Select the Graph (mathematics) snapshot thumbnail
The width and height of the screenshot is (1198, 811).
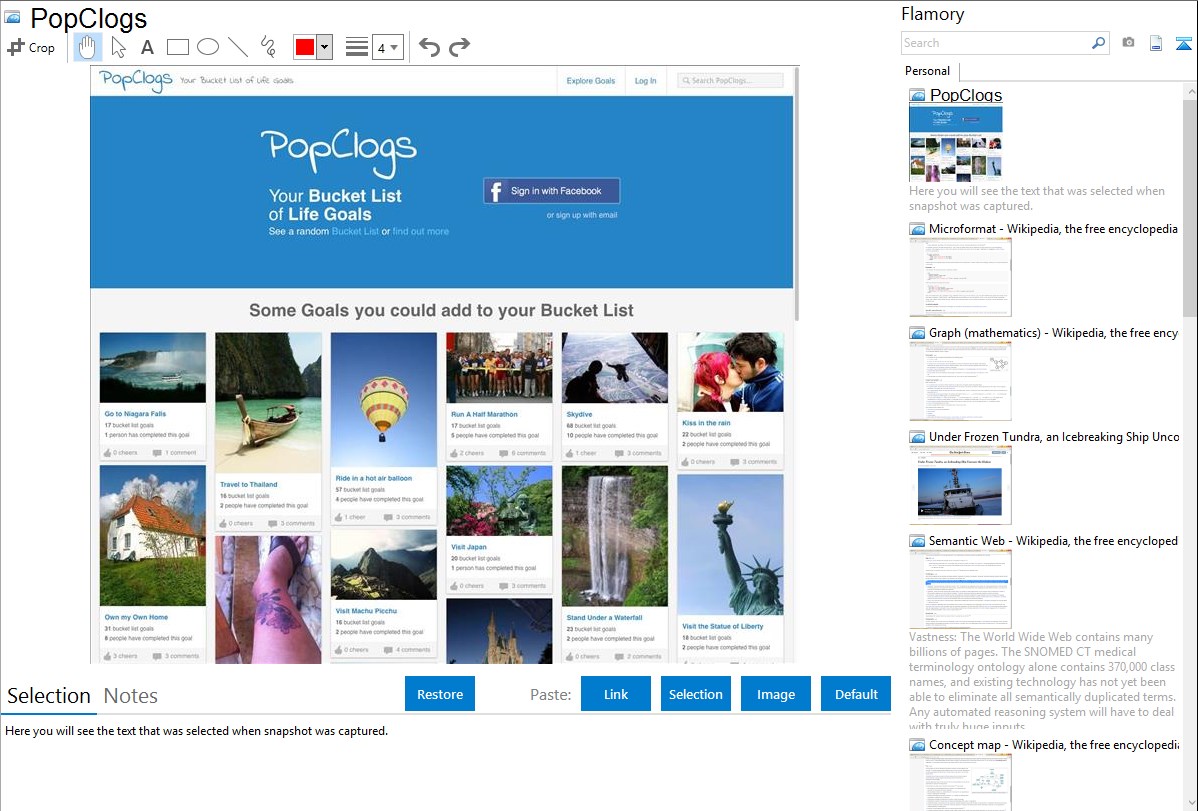tap(960, 381)
